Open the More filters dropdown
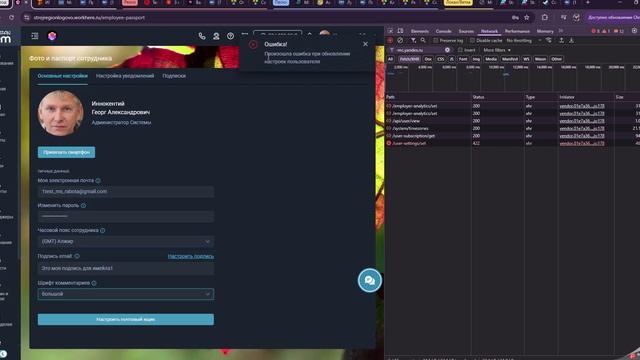The width and height of the screenshot is (640, 360). (x=497, y=50)
